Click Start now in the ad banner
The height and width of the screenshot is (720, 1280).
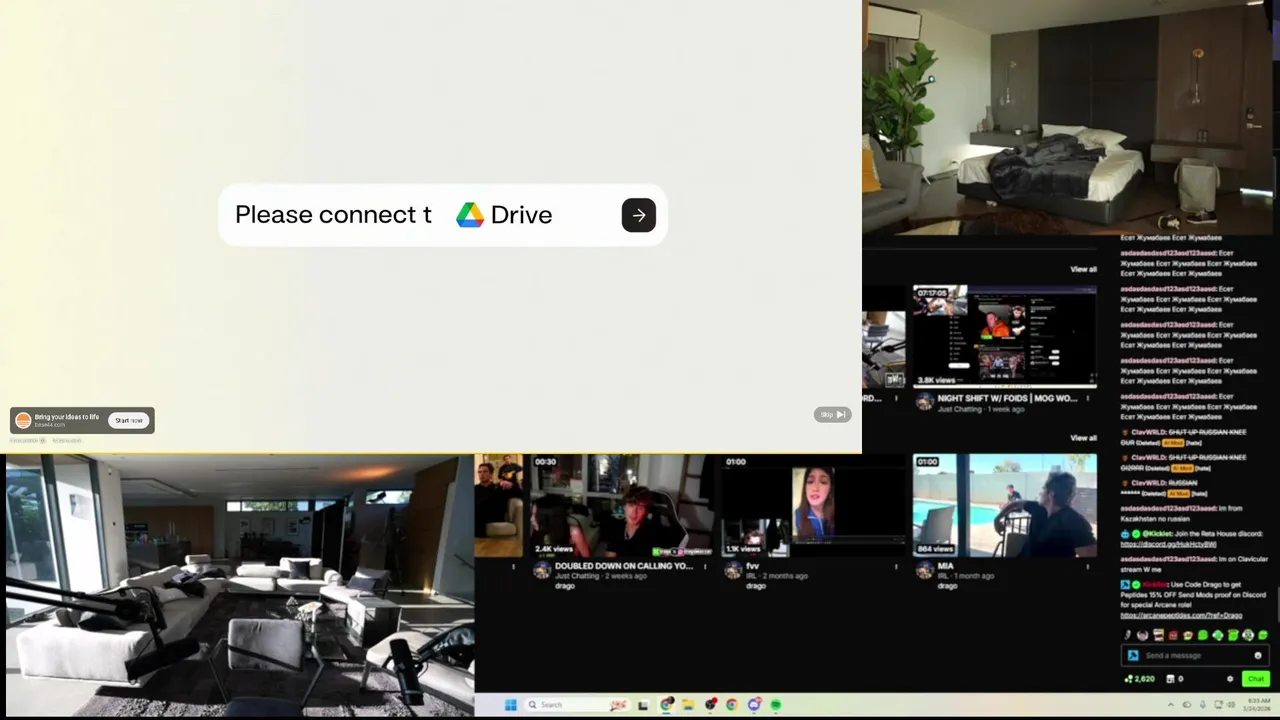point(128,420)
